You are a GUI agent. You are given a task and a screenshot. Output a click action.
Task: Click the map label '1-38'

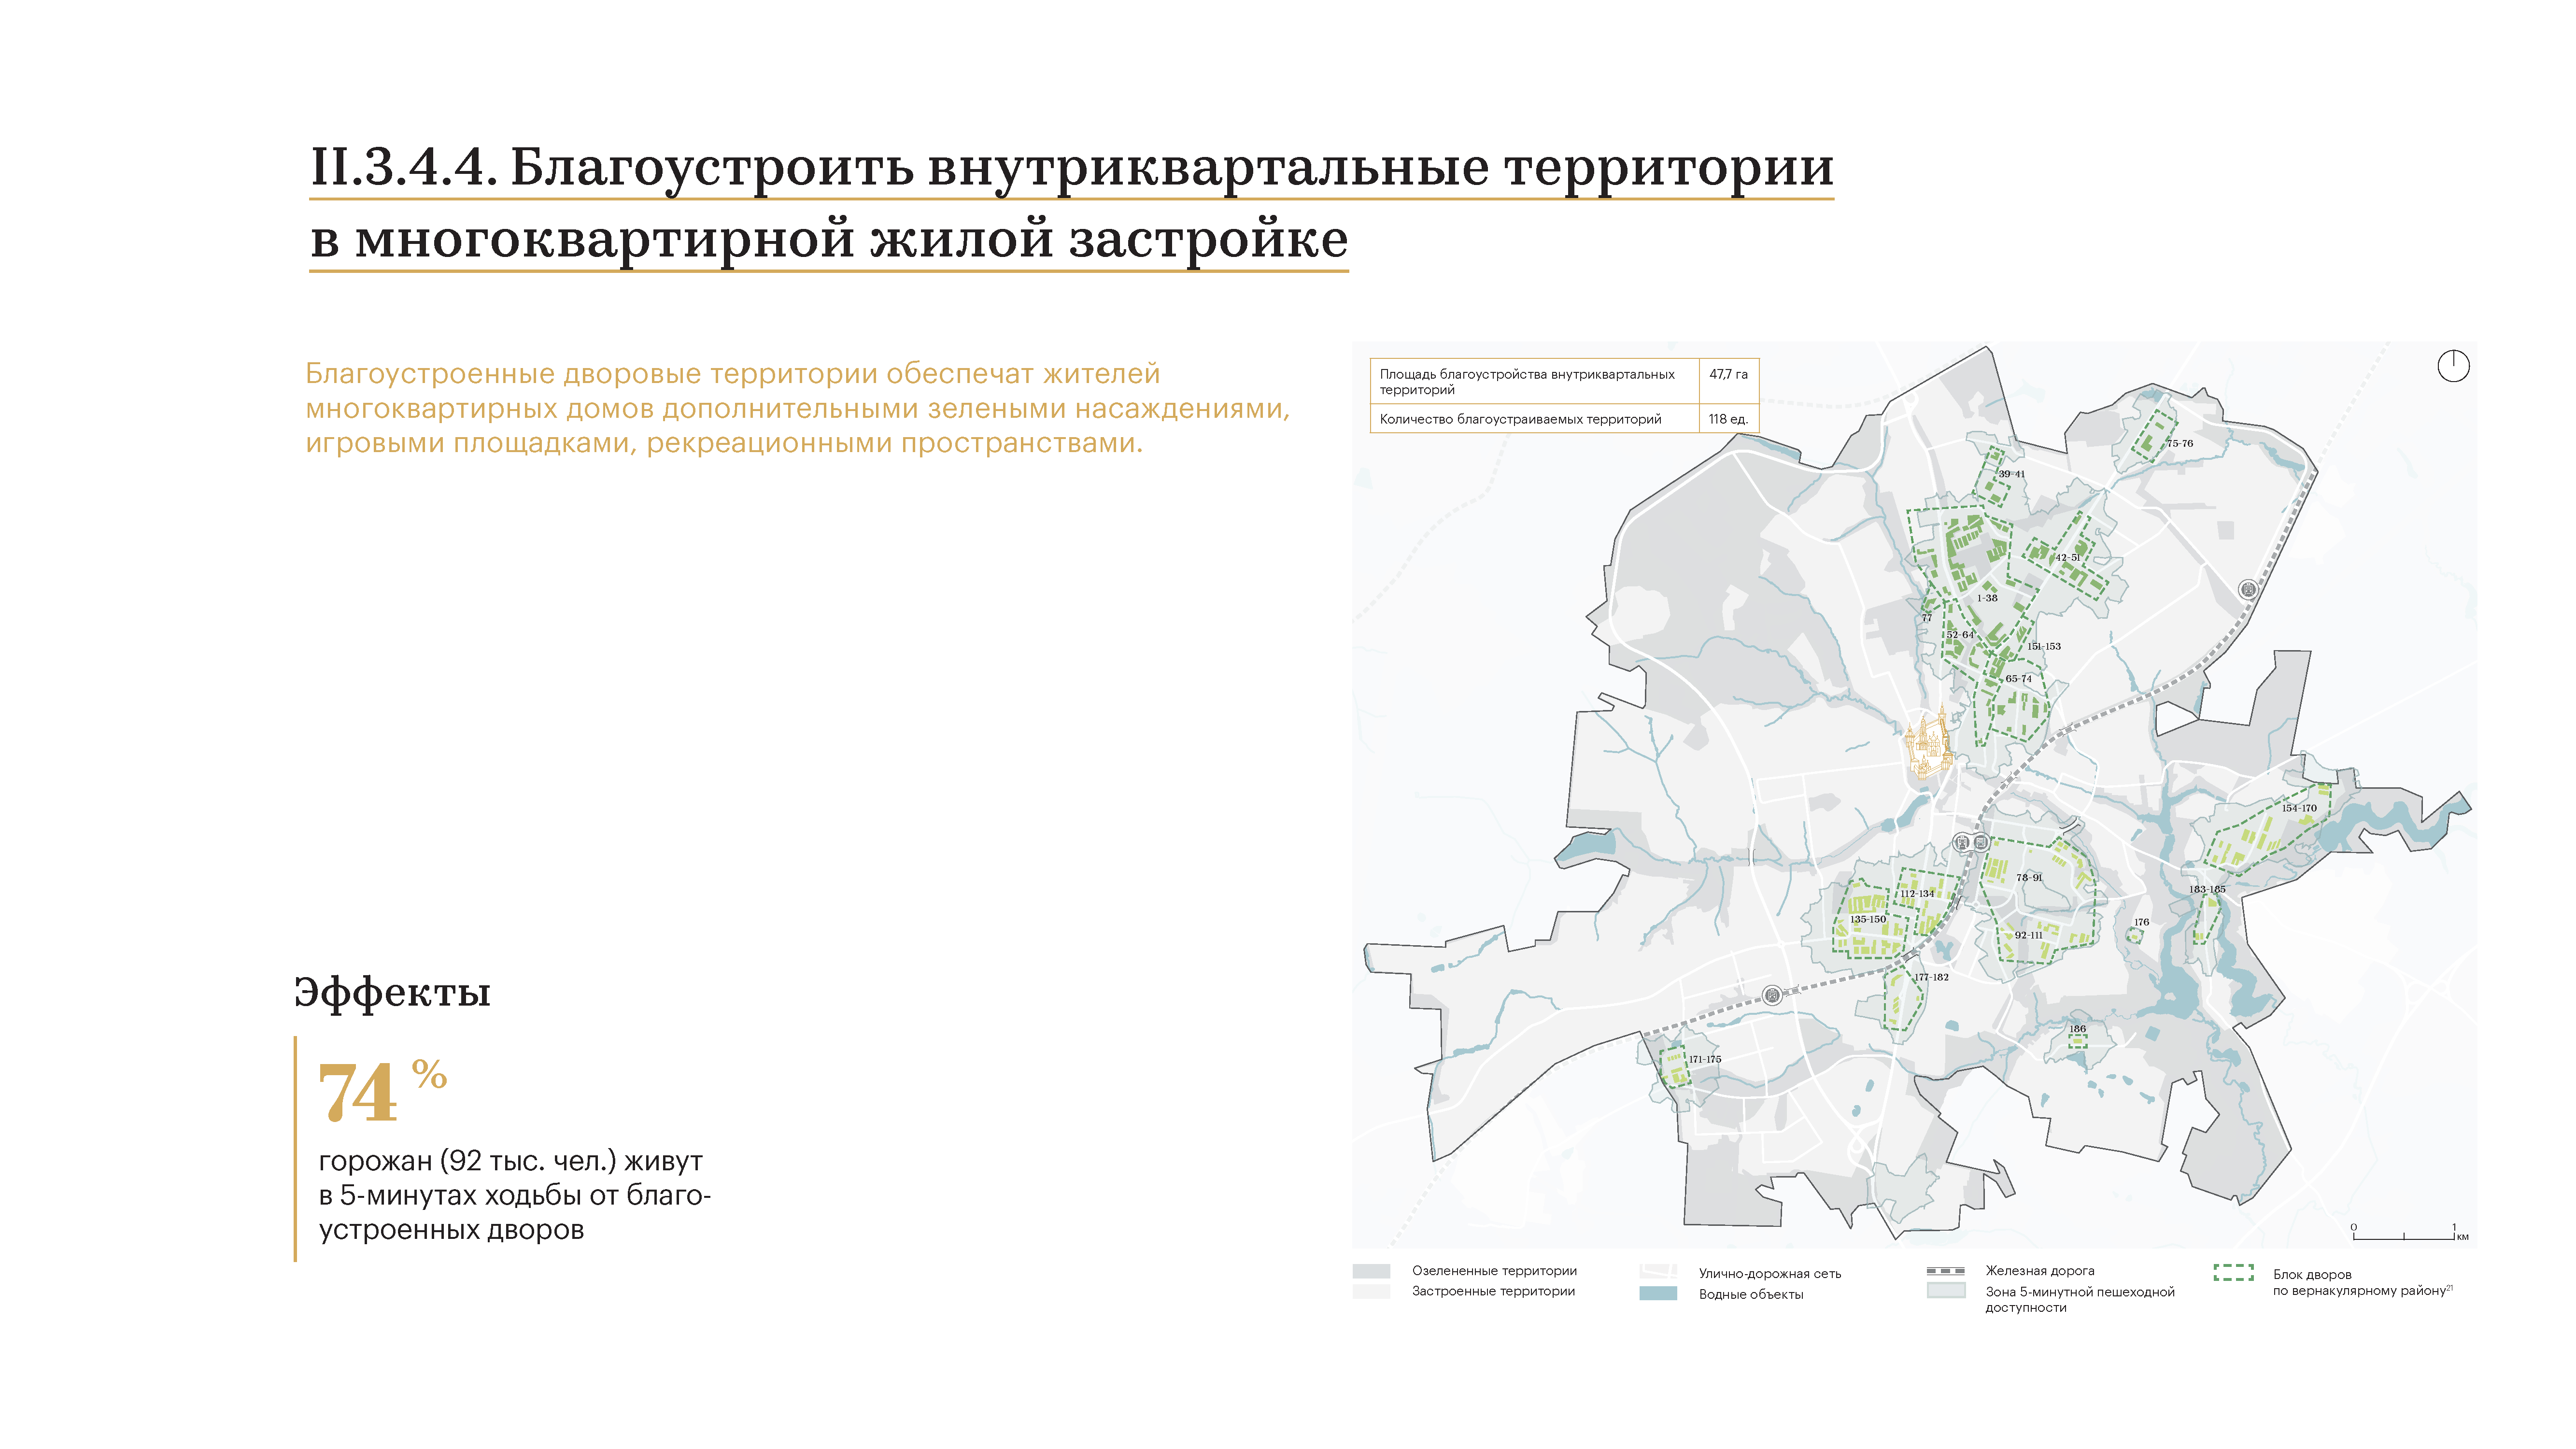click(1986, 598)
